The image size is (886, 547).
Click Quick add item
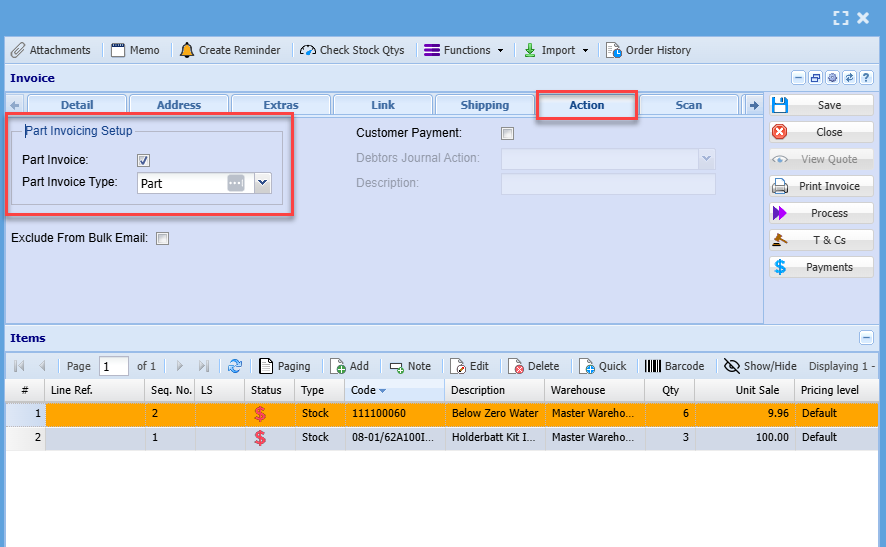pos(603,366)
